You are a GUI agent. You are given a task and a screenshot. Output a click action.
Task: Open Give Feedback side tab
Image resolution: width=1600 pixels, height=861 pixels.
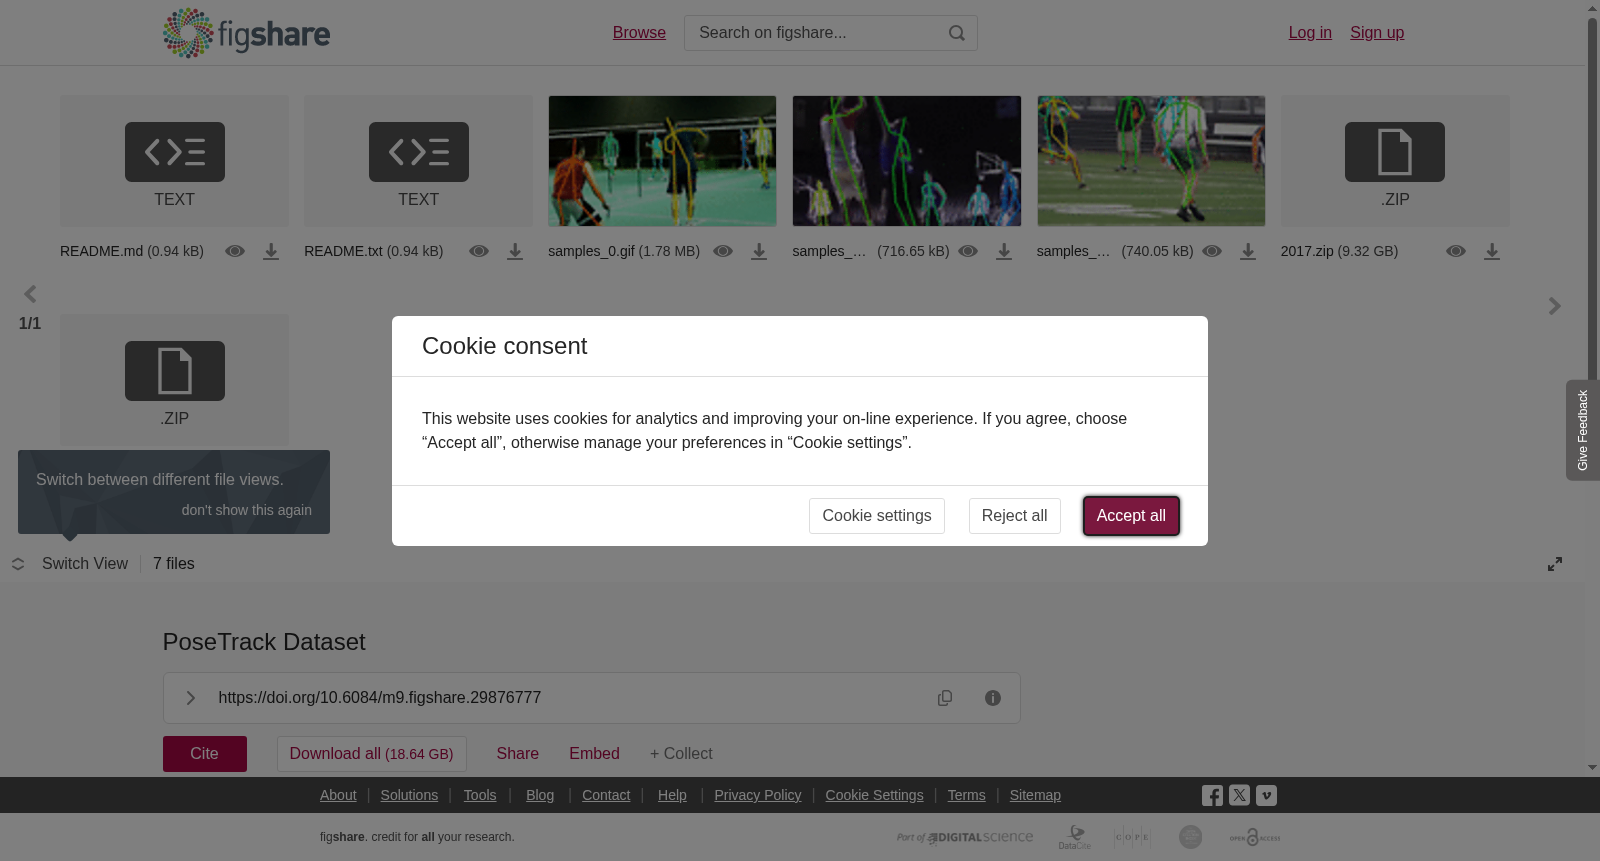(x=1583, y=430)
